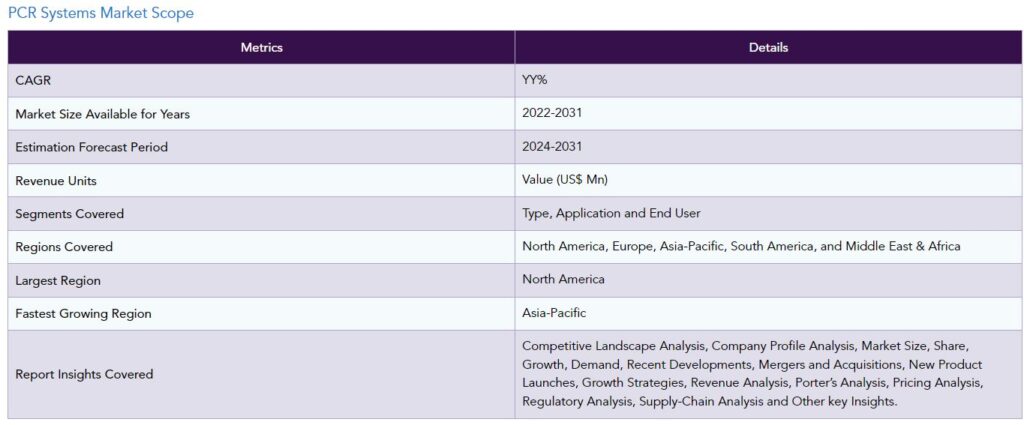This screenshot has width=1024, height=425.
Task: Select Market Size Available for Years label
Action: [x=103, y=114]
